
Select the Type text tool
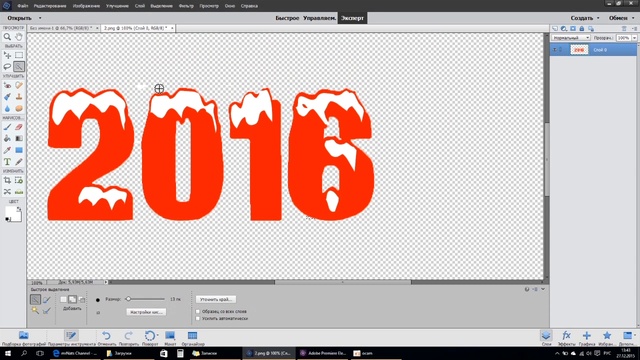click(x=7, y=162)
